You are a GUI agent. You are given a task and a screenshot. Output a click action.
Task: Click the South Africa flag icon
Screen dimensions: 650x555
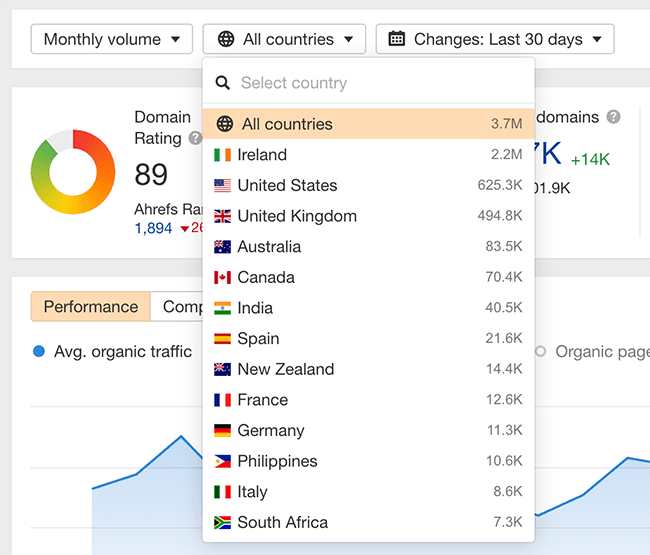tap(223, 523)
